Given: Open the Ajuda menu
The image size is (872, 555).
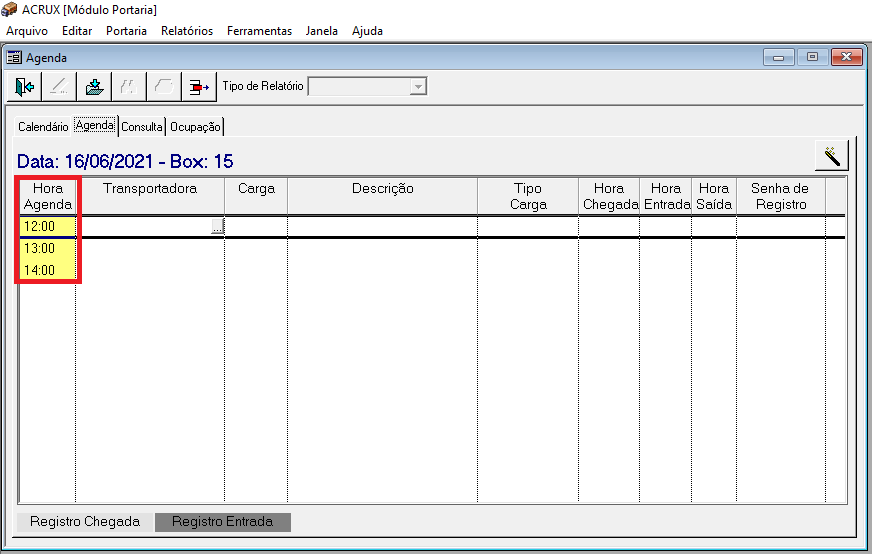Looking at the screenshot, I should (x=367, y=31).
